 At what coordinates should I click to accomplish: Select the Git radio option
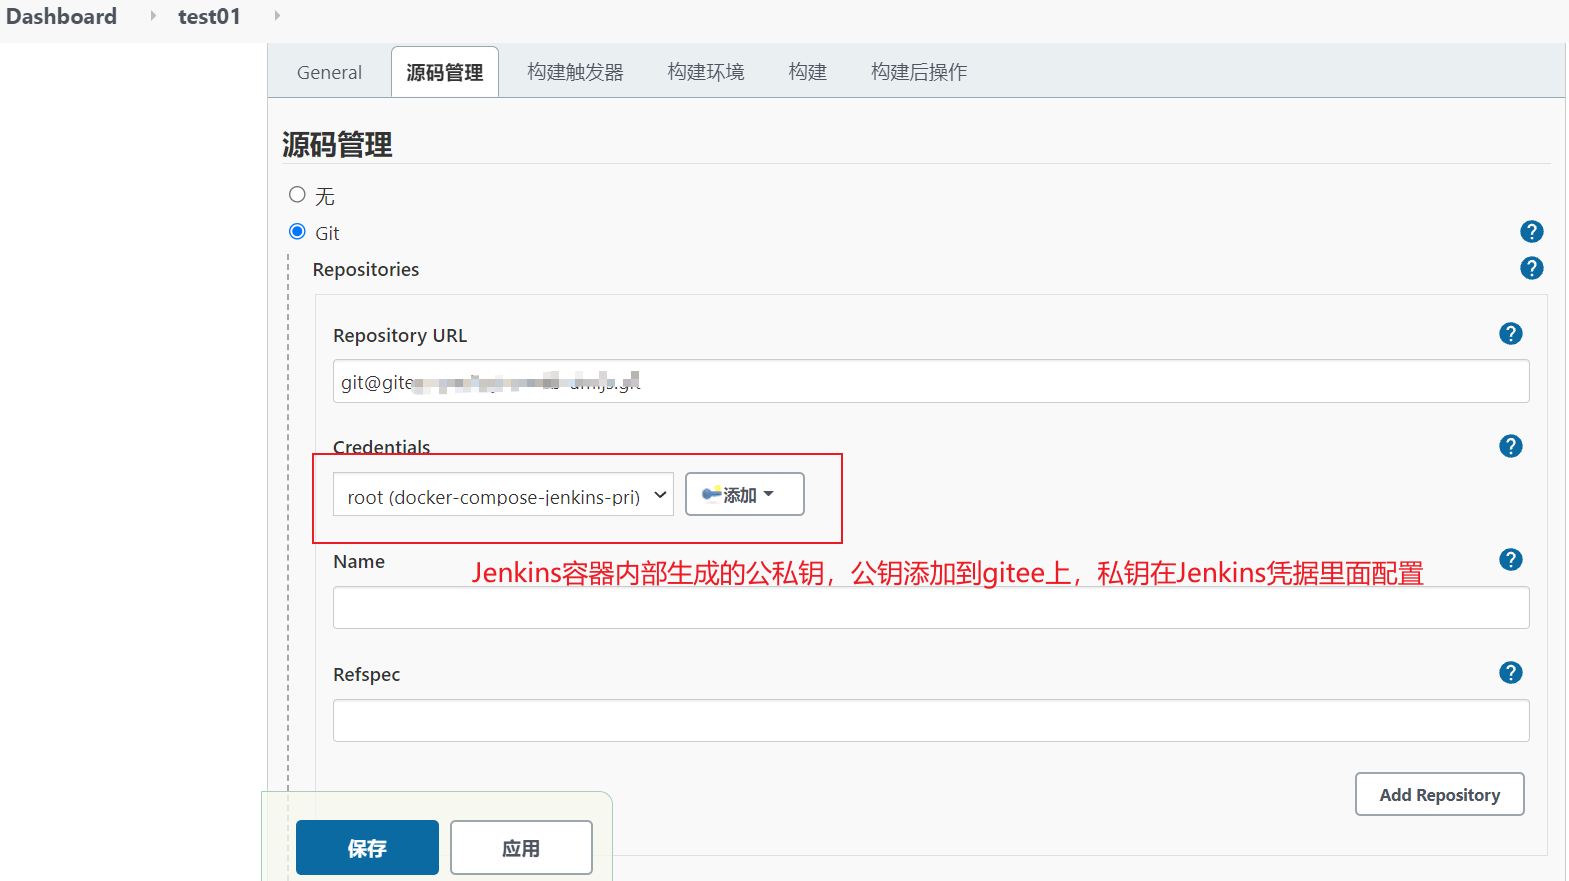pyautogui.click(x=297, y=231)
